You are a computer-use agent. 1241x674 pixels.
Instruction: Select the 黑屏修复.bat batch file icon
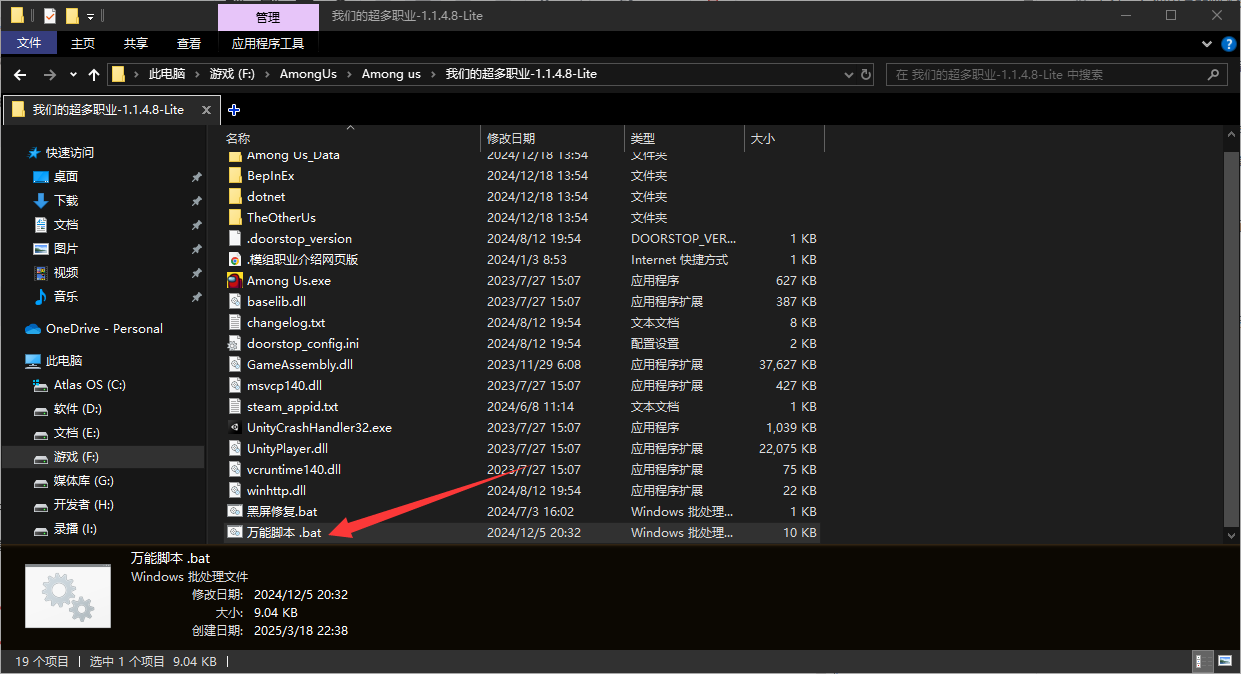point(235,511)
